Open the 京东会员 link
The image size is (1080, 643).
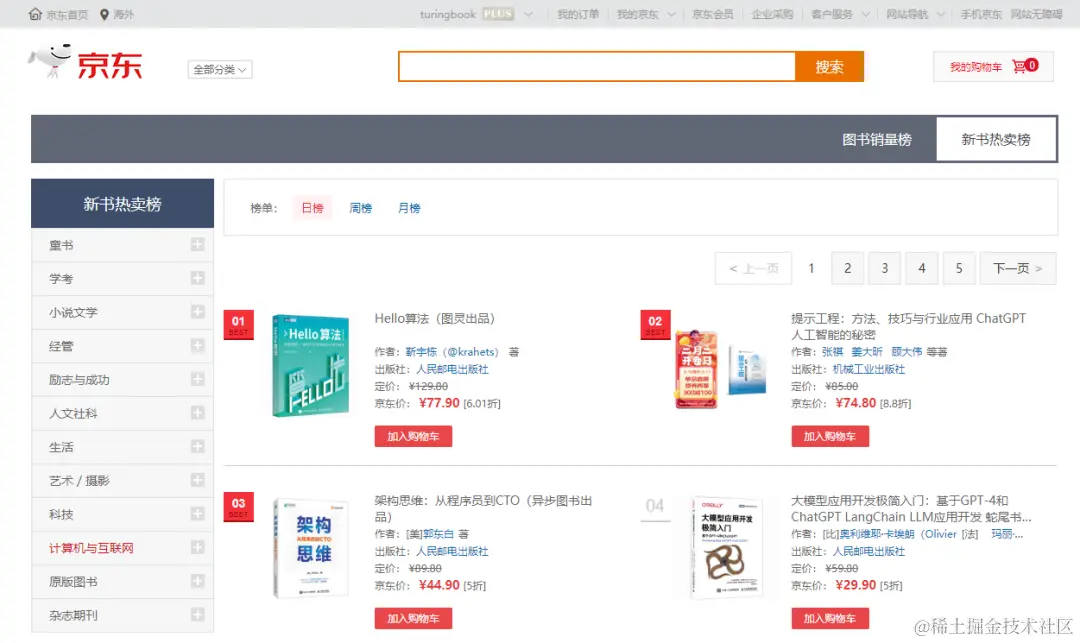(x=713, y=14)
